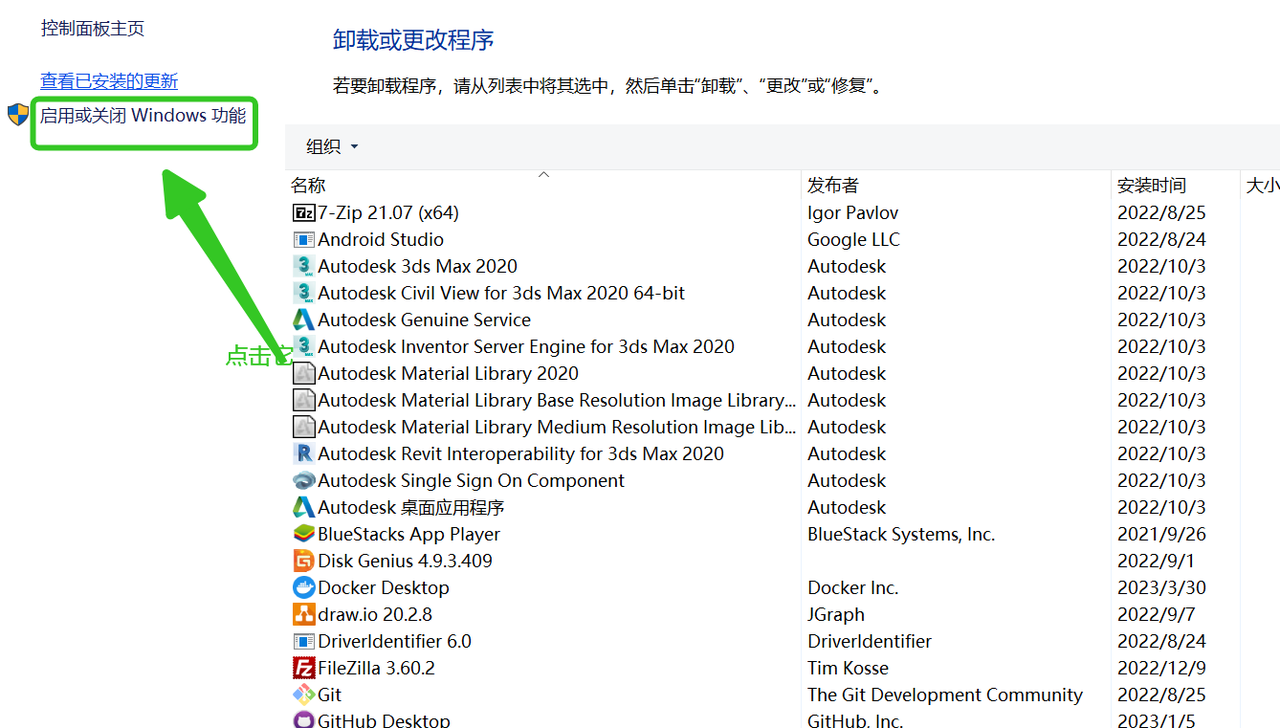Click the Autodesk Genuine Service icon
This screenshot has width=1280, height=728.
tap(304, 320)
